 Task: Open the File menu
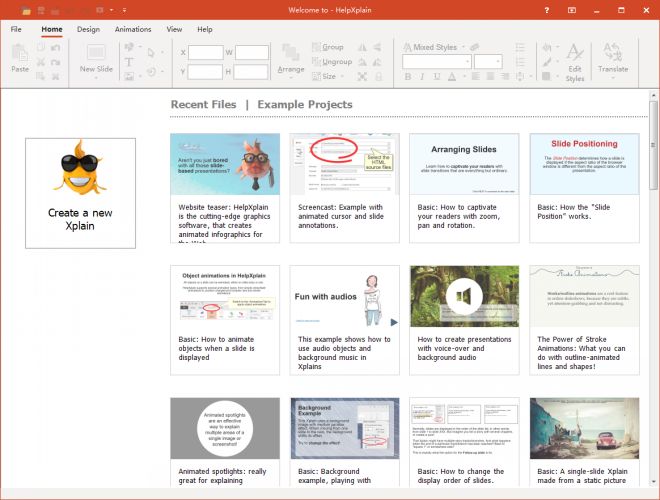[16, 29]
